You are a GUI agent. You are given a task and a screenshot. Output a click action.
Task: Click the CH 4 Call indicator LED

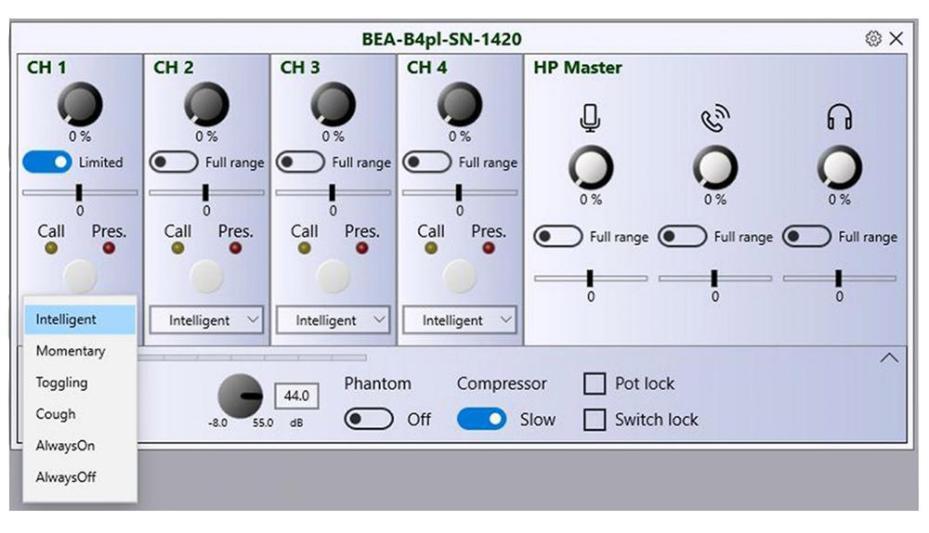(x=431, y=248)
